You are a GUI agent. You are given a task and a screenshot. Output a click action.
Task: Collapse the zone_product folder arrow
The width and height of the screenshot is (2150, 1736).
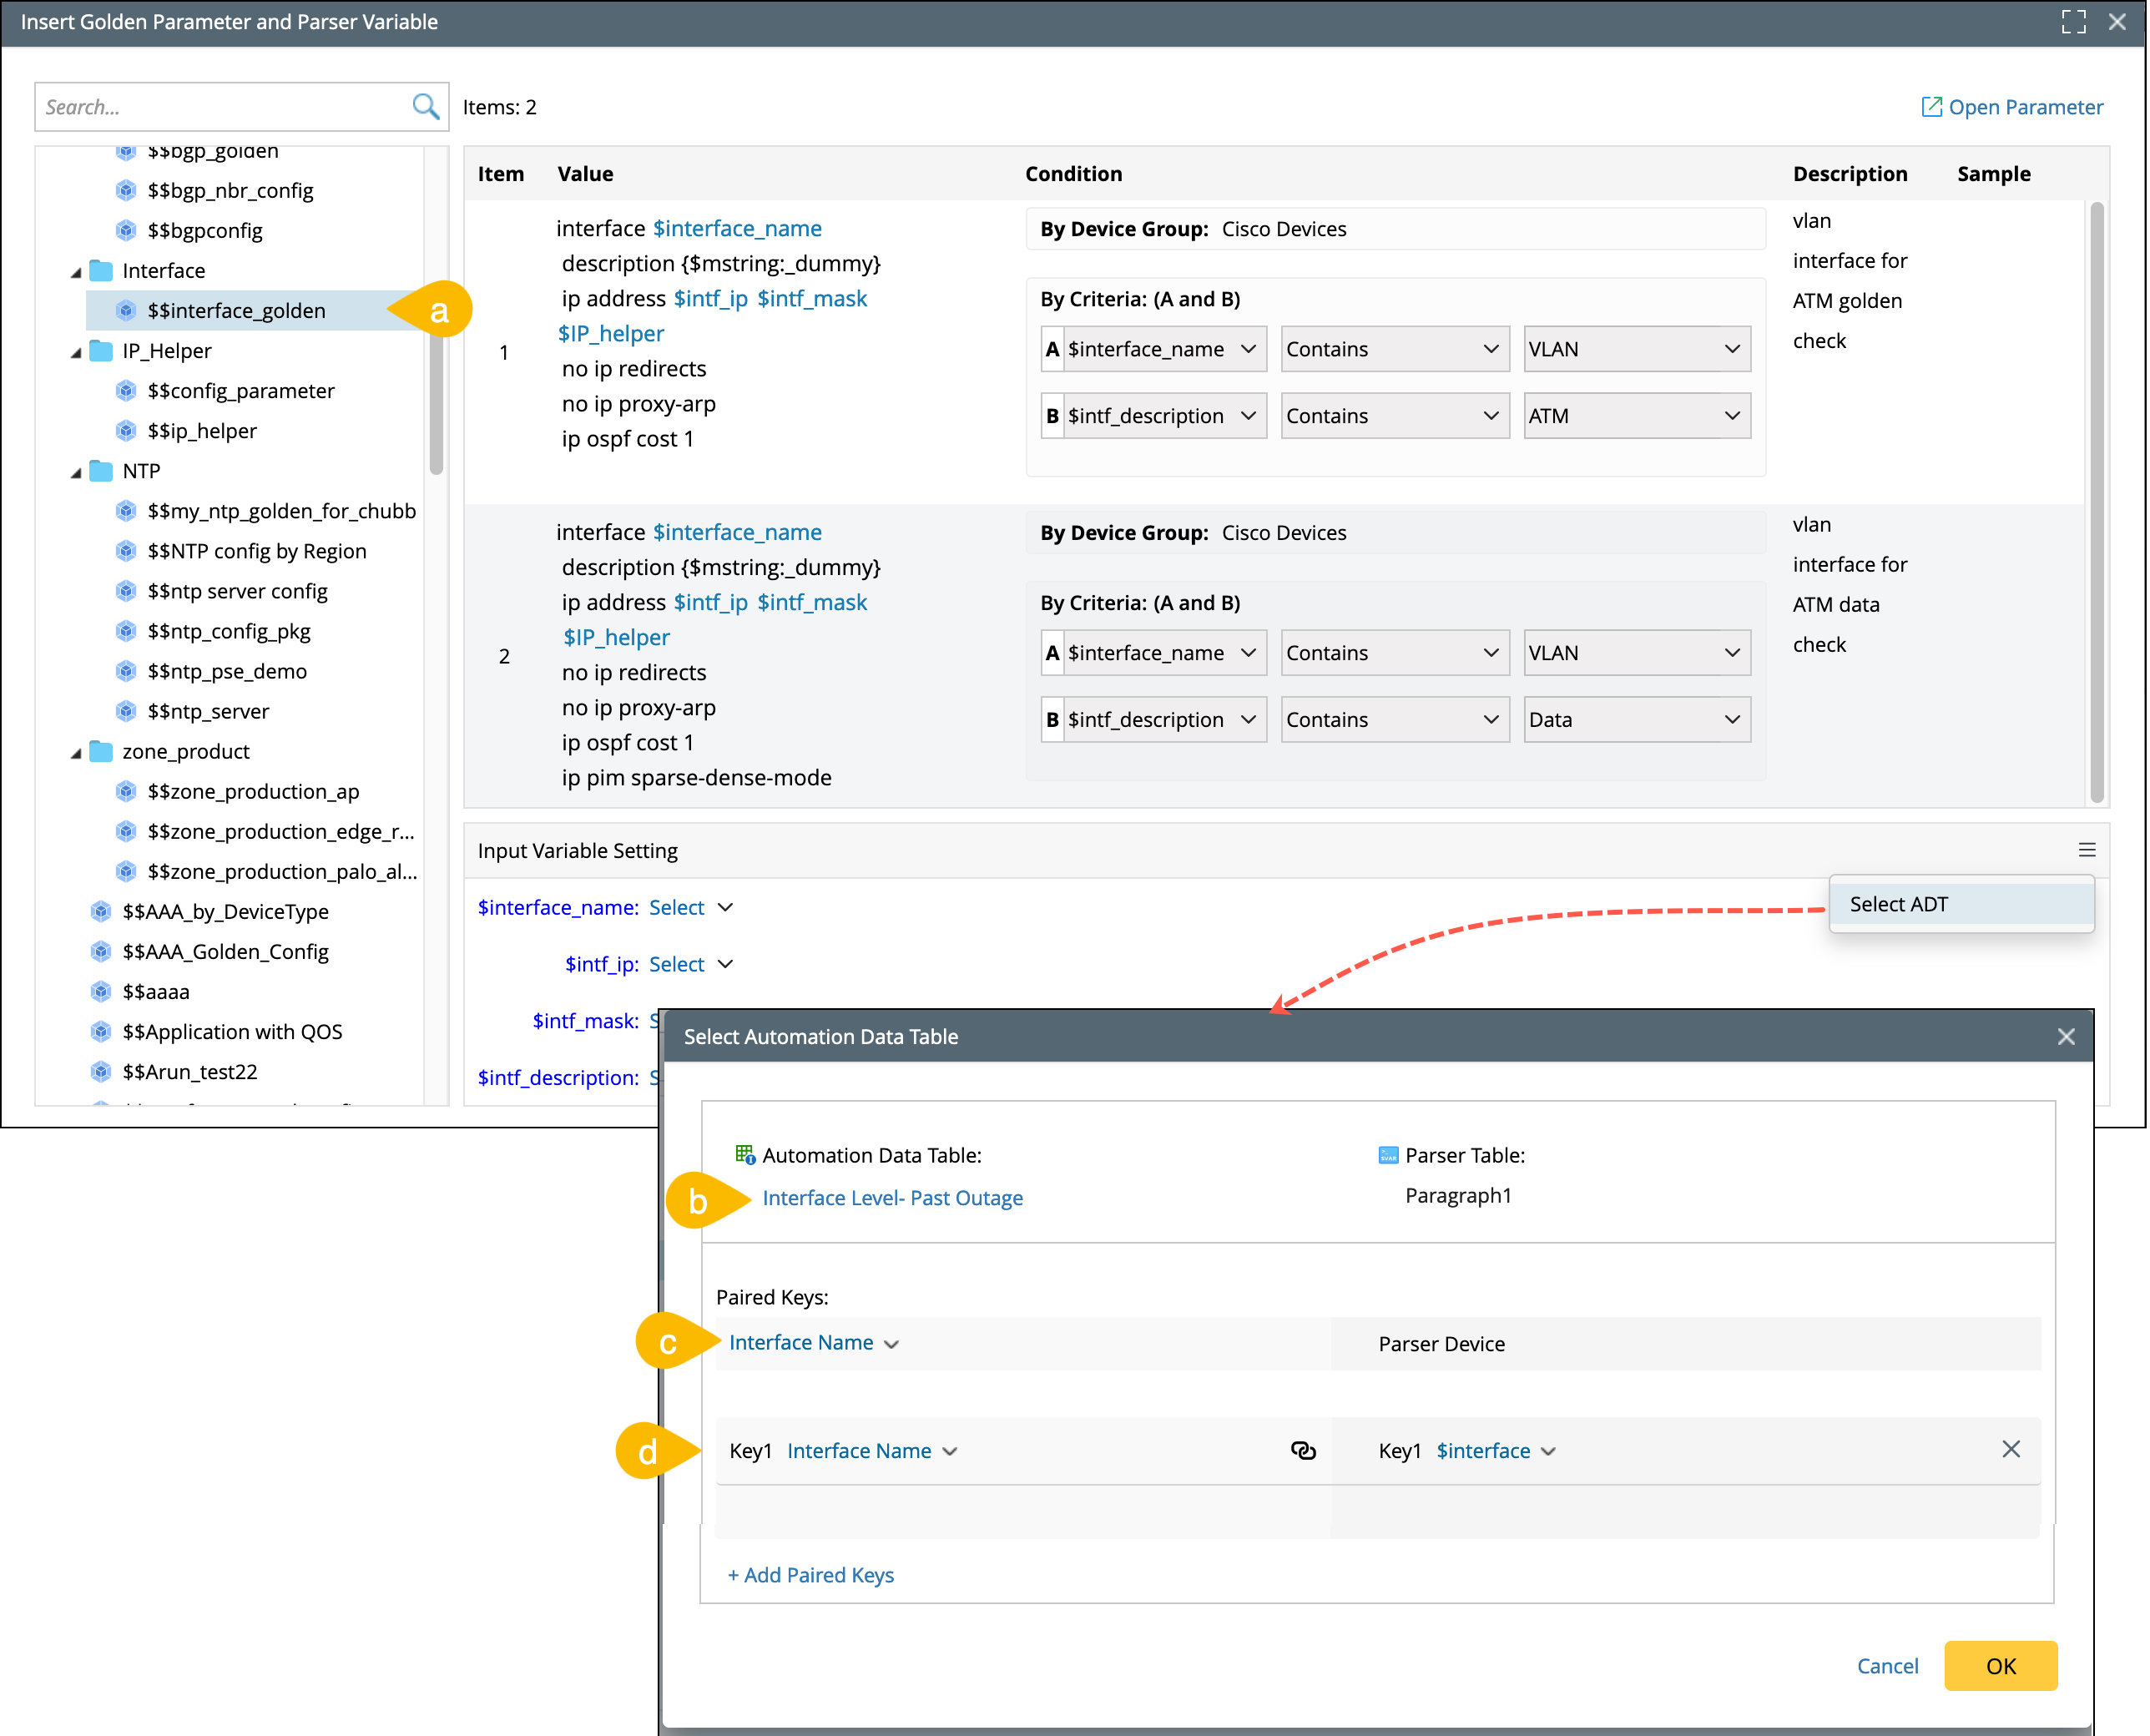(x=76, y=753)
